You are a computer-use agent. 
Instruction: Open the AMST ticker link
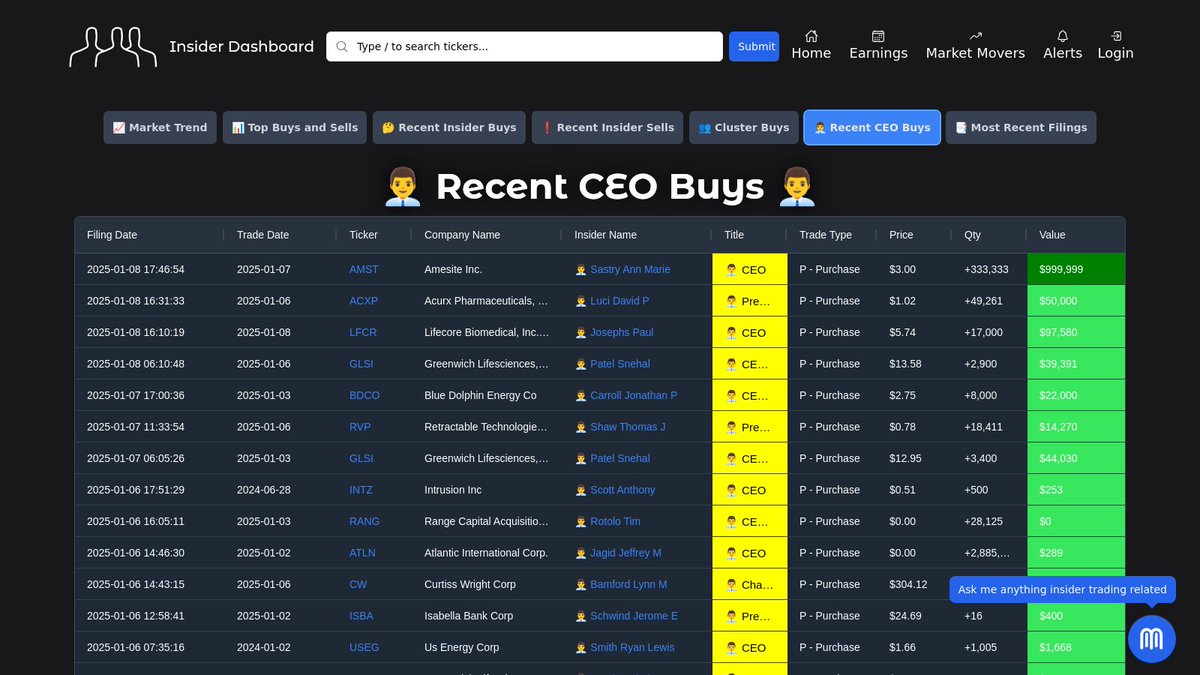point(363,269)
